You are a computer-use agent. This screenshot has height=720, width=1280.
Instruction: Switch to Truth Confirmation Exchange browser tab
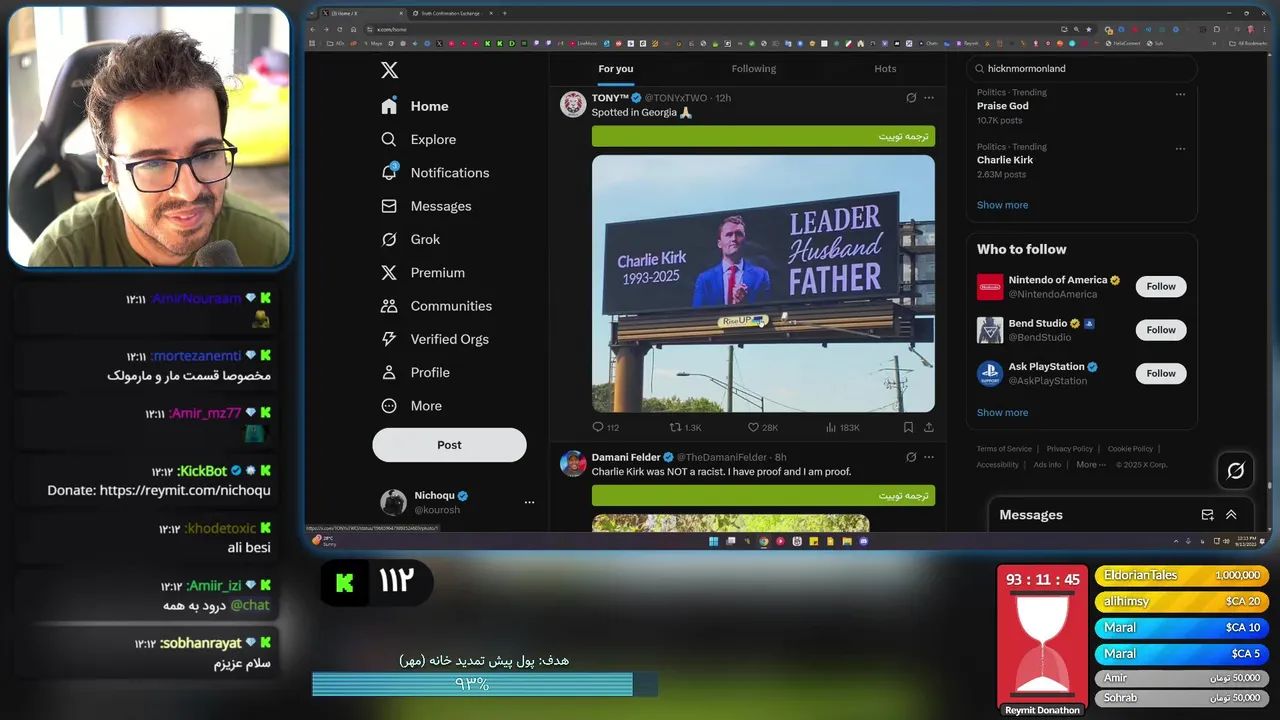click(x=452, y=13)
